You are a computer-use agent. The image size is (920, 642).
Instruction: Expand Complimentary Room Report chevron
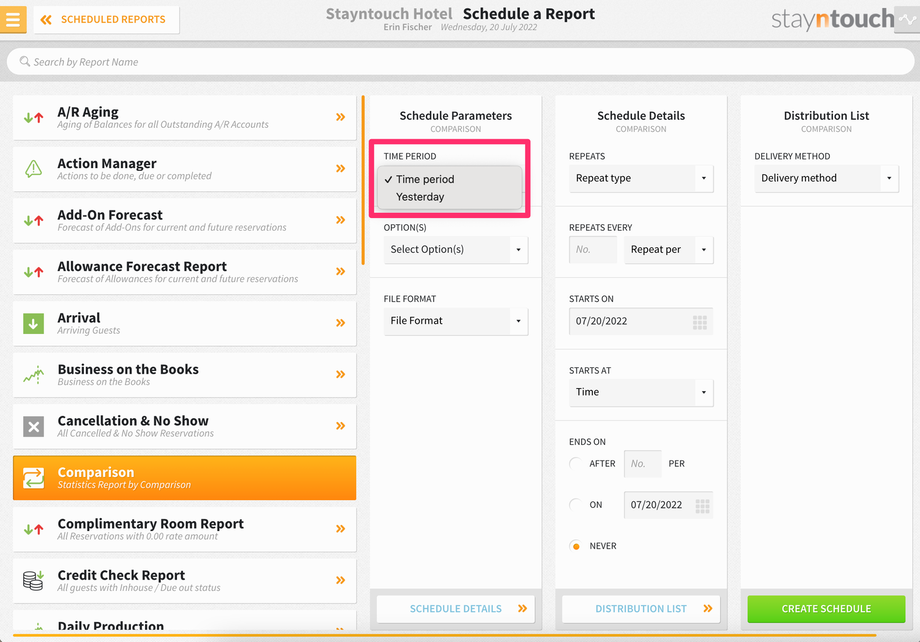pos(340,529)
